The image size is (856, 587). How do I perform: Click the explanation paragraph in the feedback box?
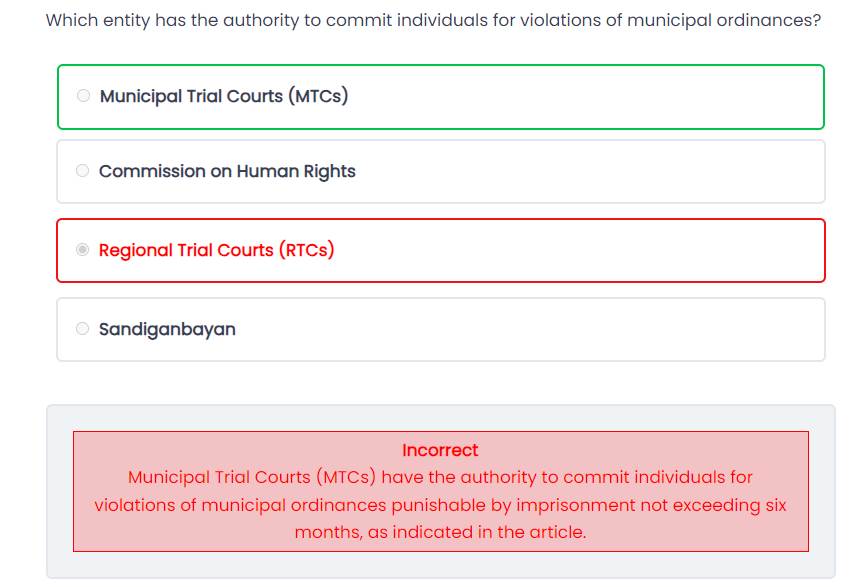coord(440,505)
